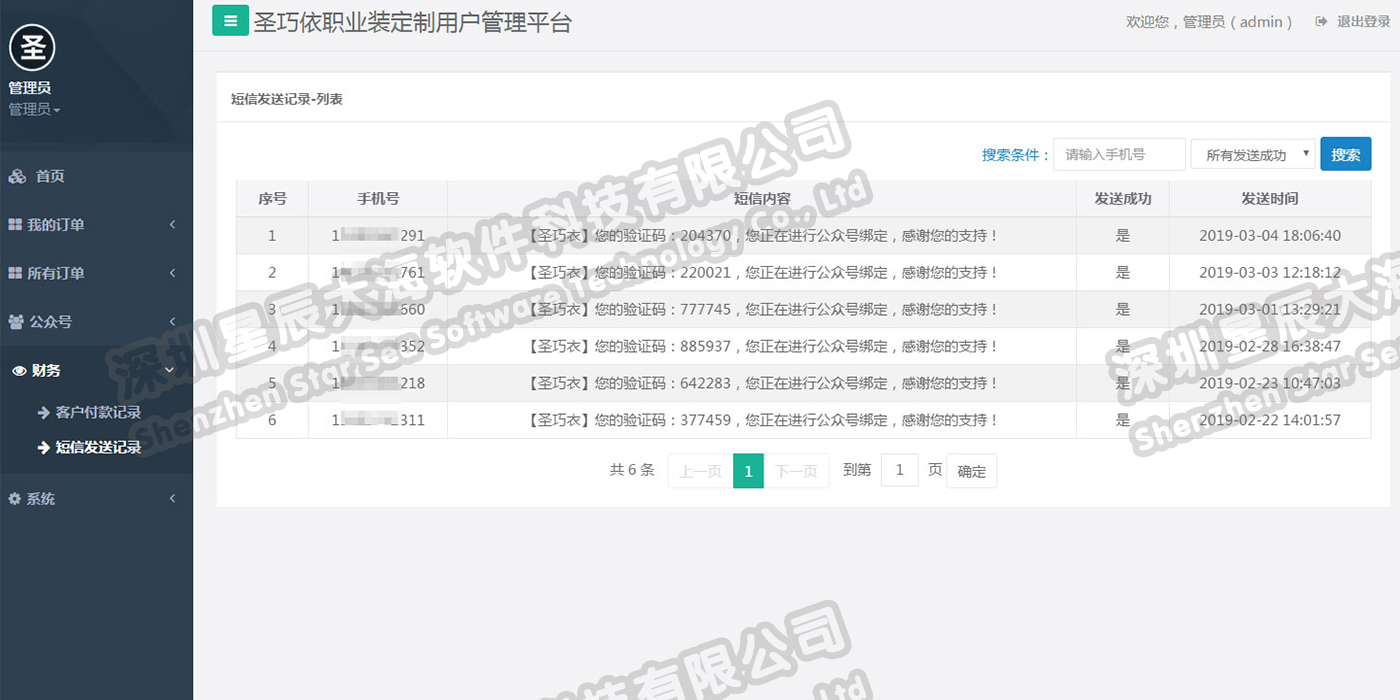Viewport: 1400px width, 700px height.
Task: Click the users icon beside 公众号
Action: [16, 322]
